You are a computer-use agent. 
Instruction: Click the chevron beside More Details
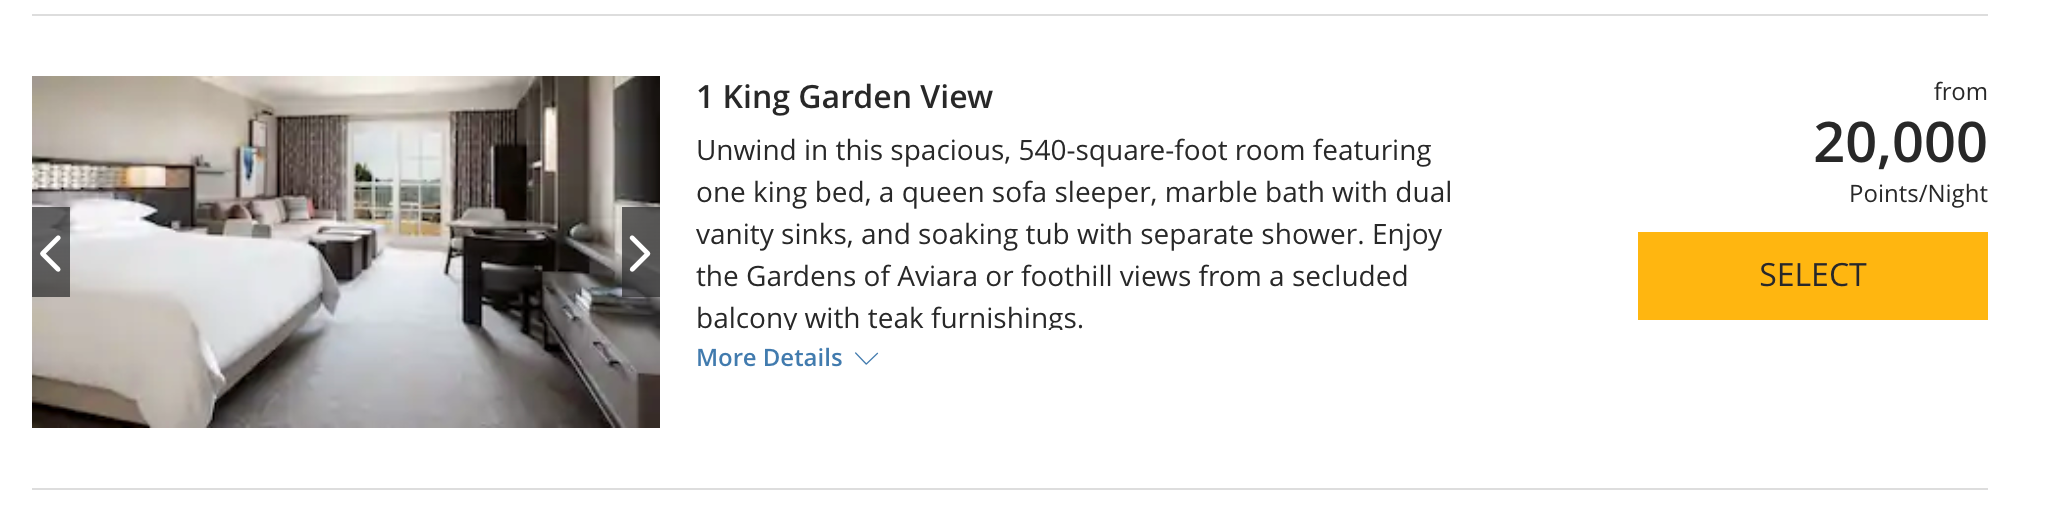click(867, 358)
